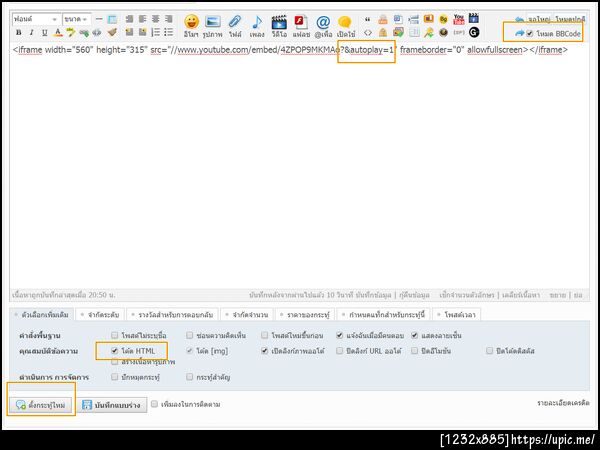Insert a table with the grid icon
This screenshot has height=450, width=600.
[112, 19]
